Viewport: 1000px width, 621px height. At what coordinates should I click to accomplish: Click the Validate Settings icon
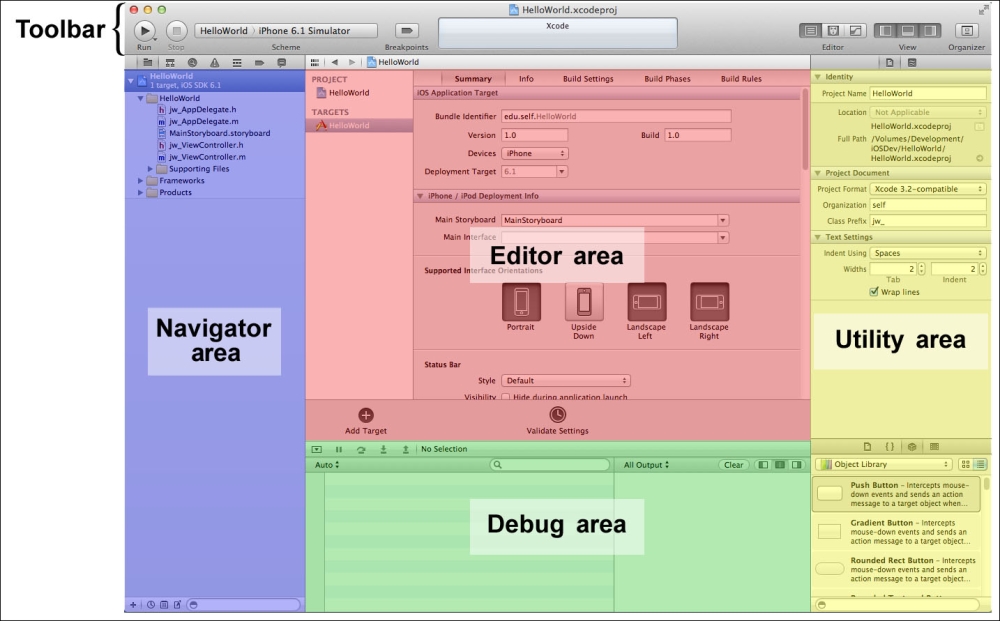click(x=557, y=415)
